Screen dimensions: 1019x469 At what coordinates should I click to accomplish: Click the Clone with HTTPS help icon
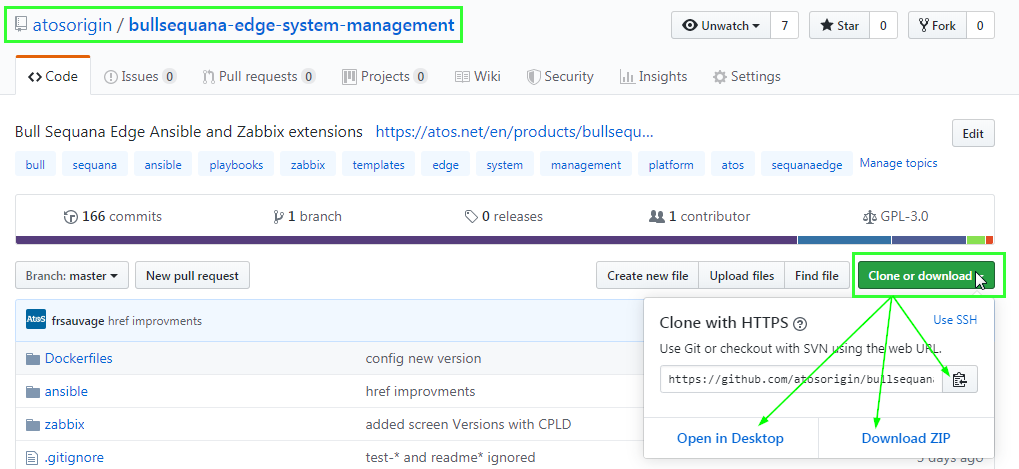pos(801,323)
